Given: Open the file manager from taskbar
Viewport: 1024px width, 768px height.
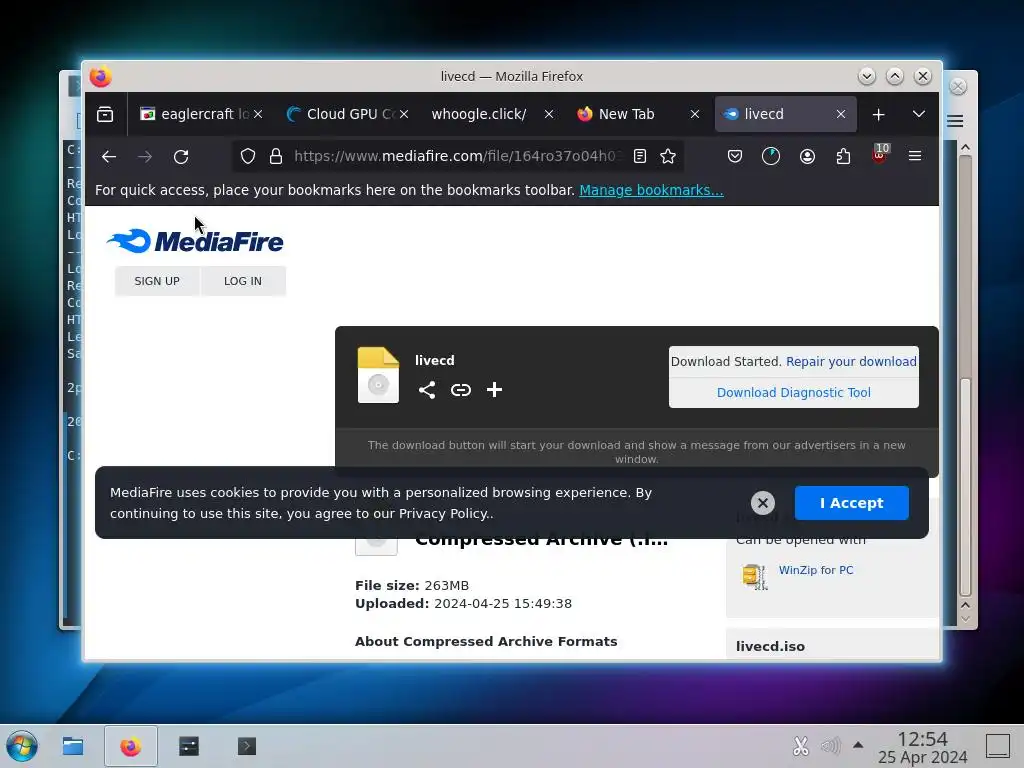Looking at the screenshot, I should coord(72,746).
